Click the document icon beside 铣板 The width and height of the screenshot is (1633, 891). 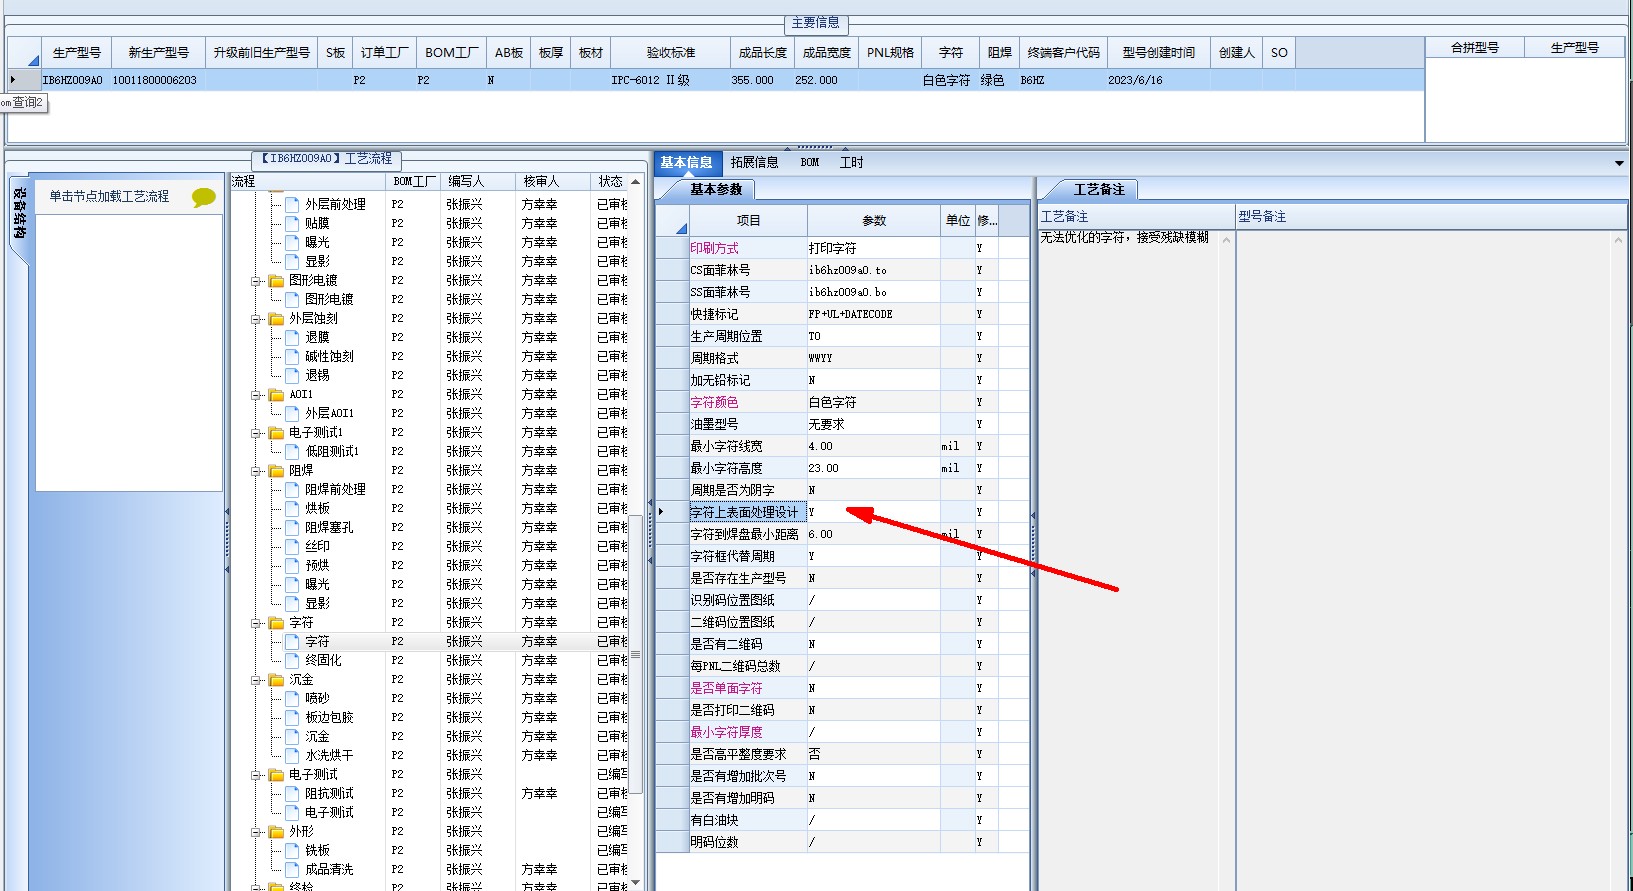293,850
